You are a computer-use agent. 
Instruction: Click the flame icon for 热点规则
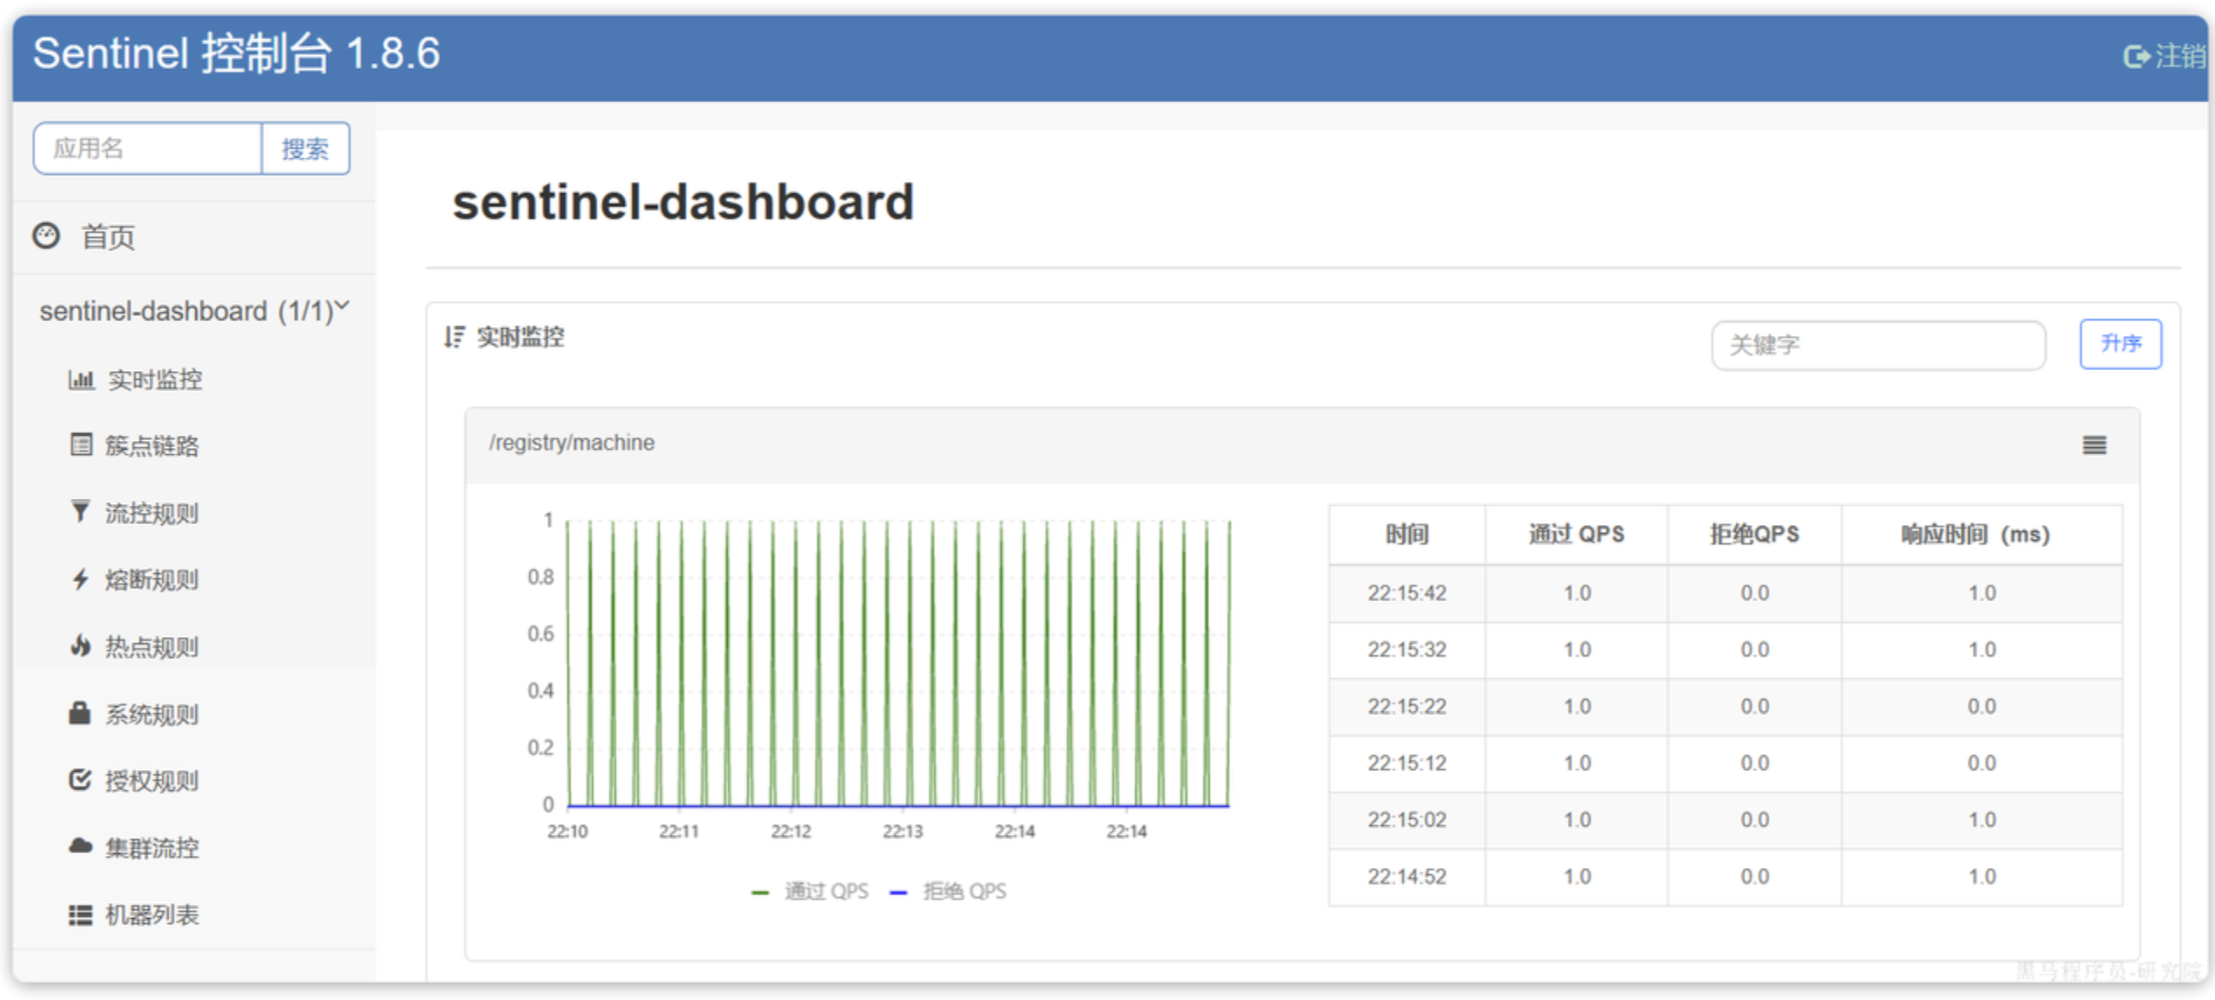81,646
